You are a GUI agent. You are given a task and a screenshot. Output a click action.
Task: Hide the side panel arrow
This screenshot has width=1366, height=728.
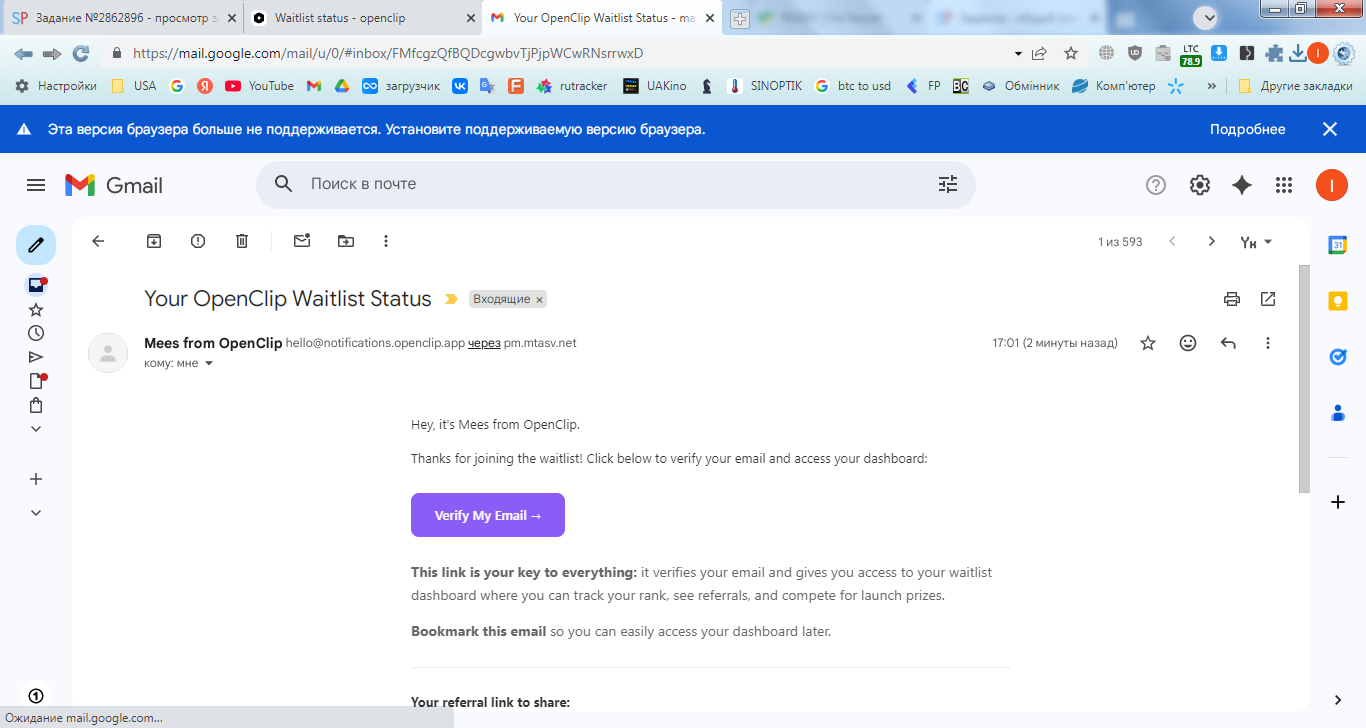point(1338,699)
